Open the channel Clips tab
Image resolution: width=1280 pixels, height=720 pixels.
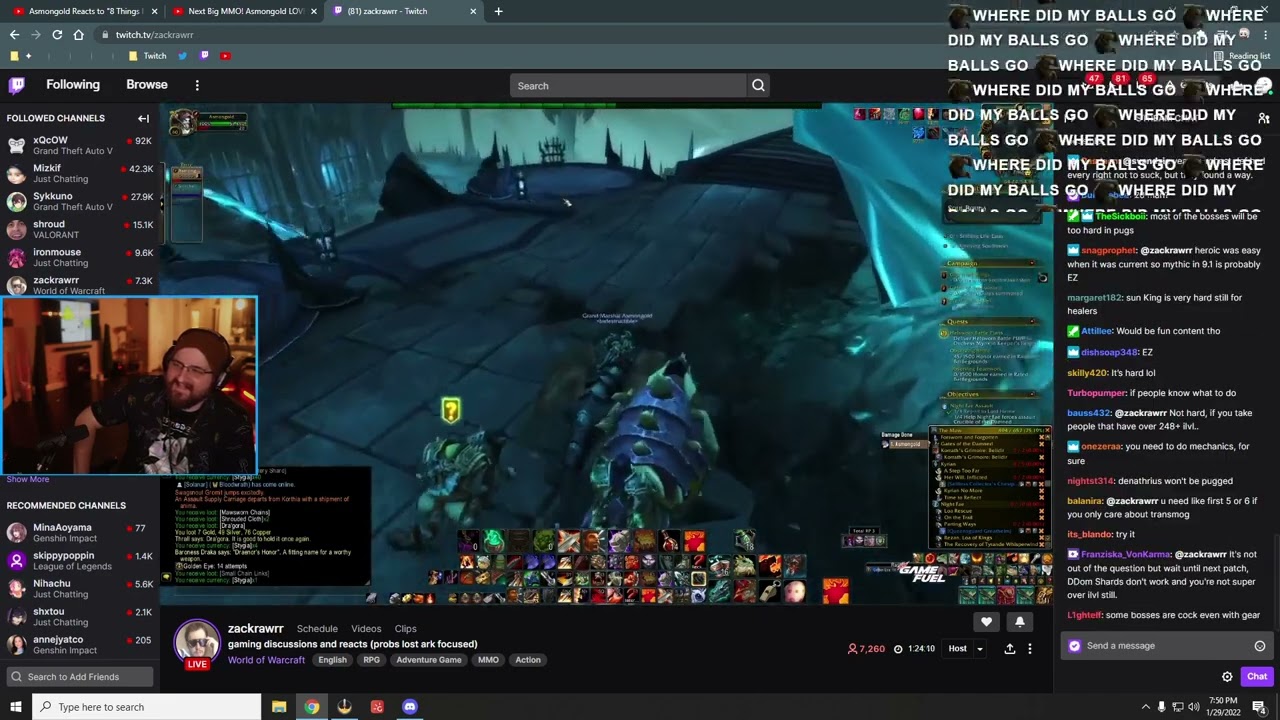click(x=405, y=629)
